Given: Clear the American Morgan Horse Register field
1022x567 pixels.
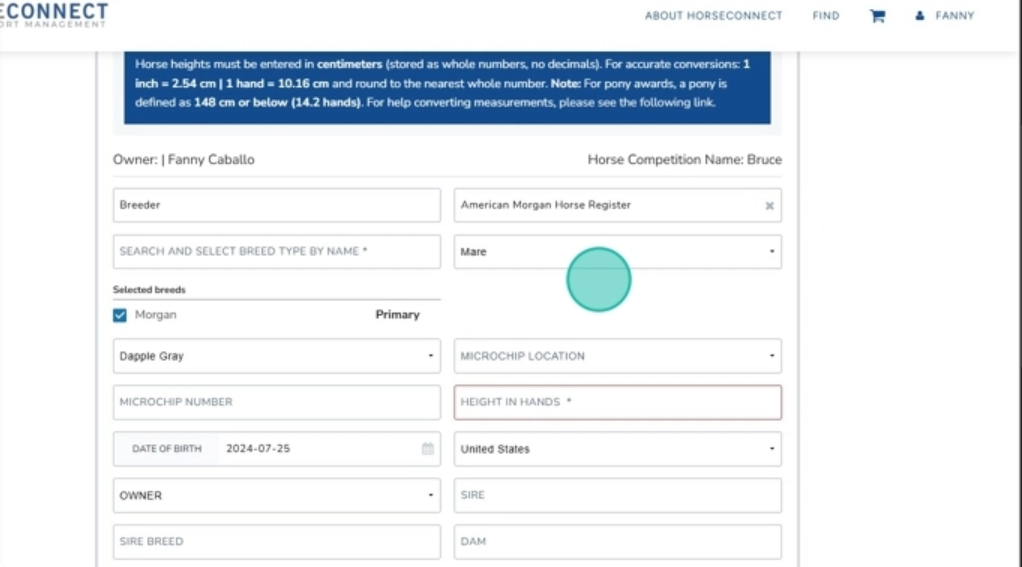Looking at the screenshot, I should [x=769, y=206].
